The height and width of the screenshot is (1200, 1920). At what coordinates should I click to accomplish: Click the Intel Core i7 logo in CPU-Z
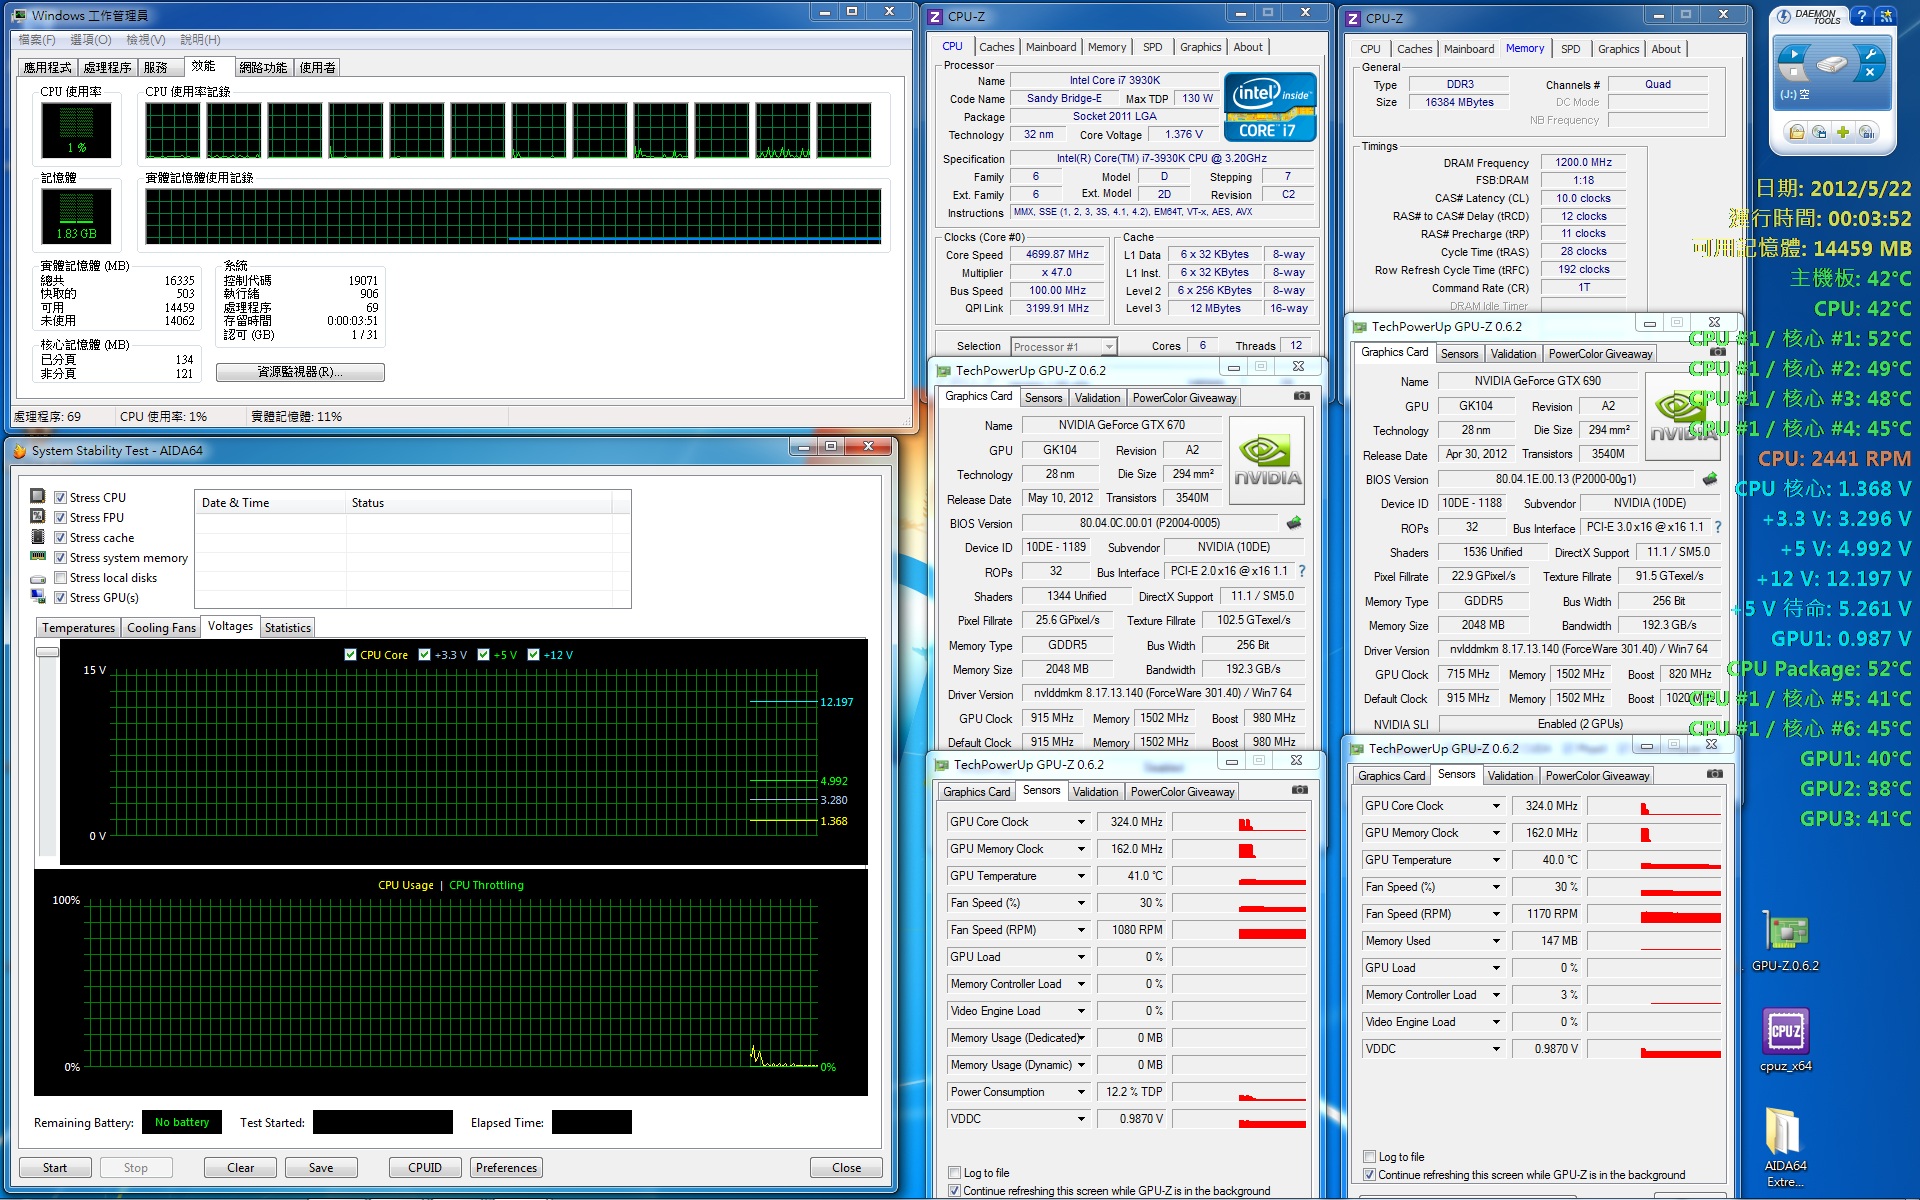pyautogui.click(x=1270, y=106)
